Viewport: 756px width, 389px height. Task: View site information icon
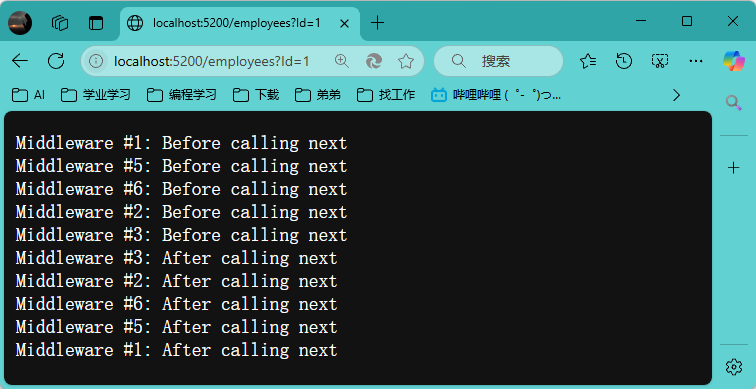pos(96,61)
